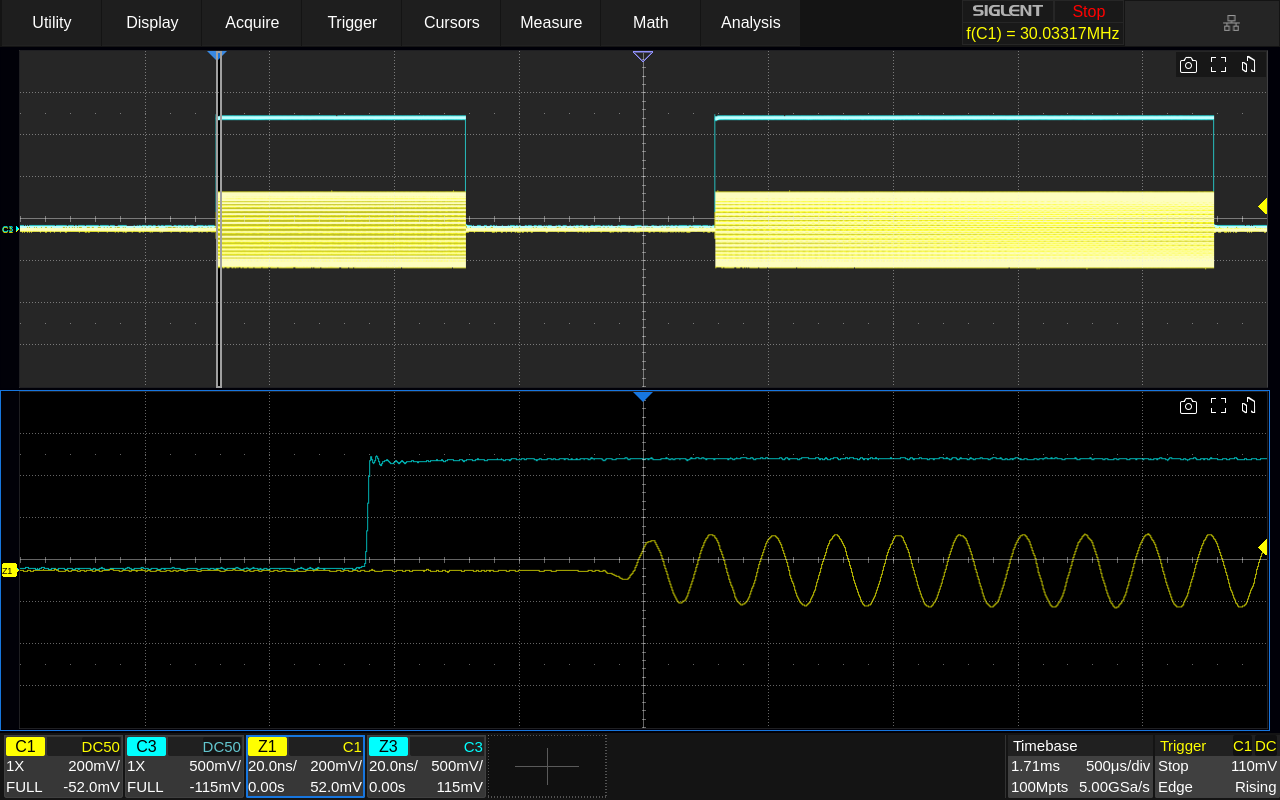Open the Trigger menu
This screenshot has height=800, width=1280.
352,22
